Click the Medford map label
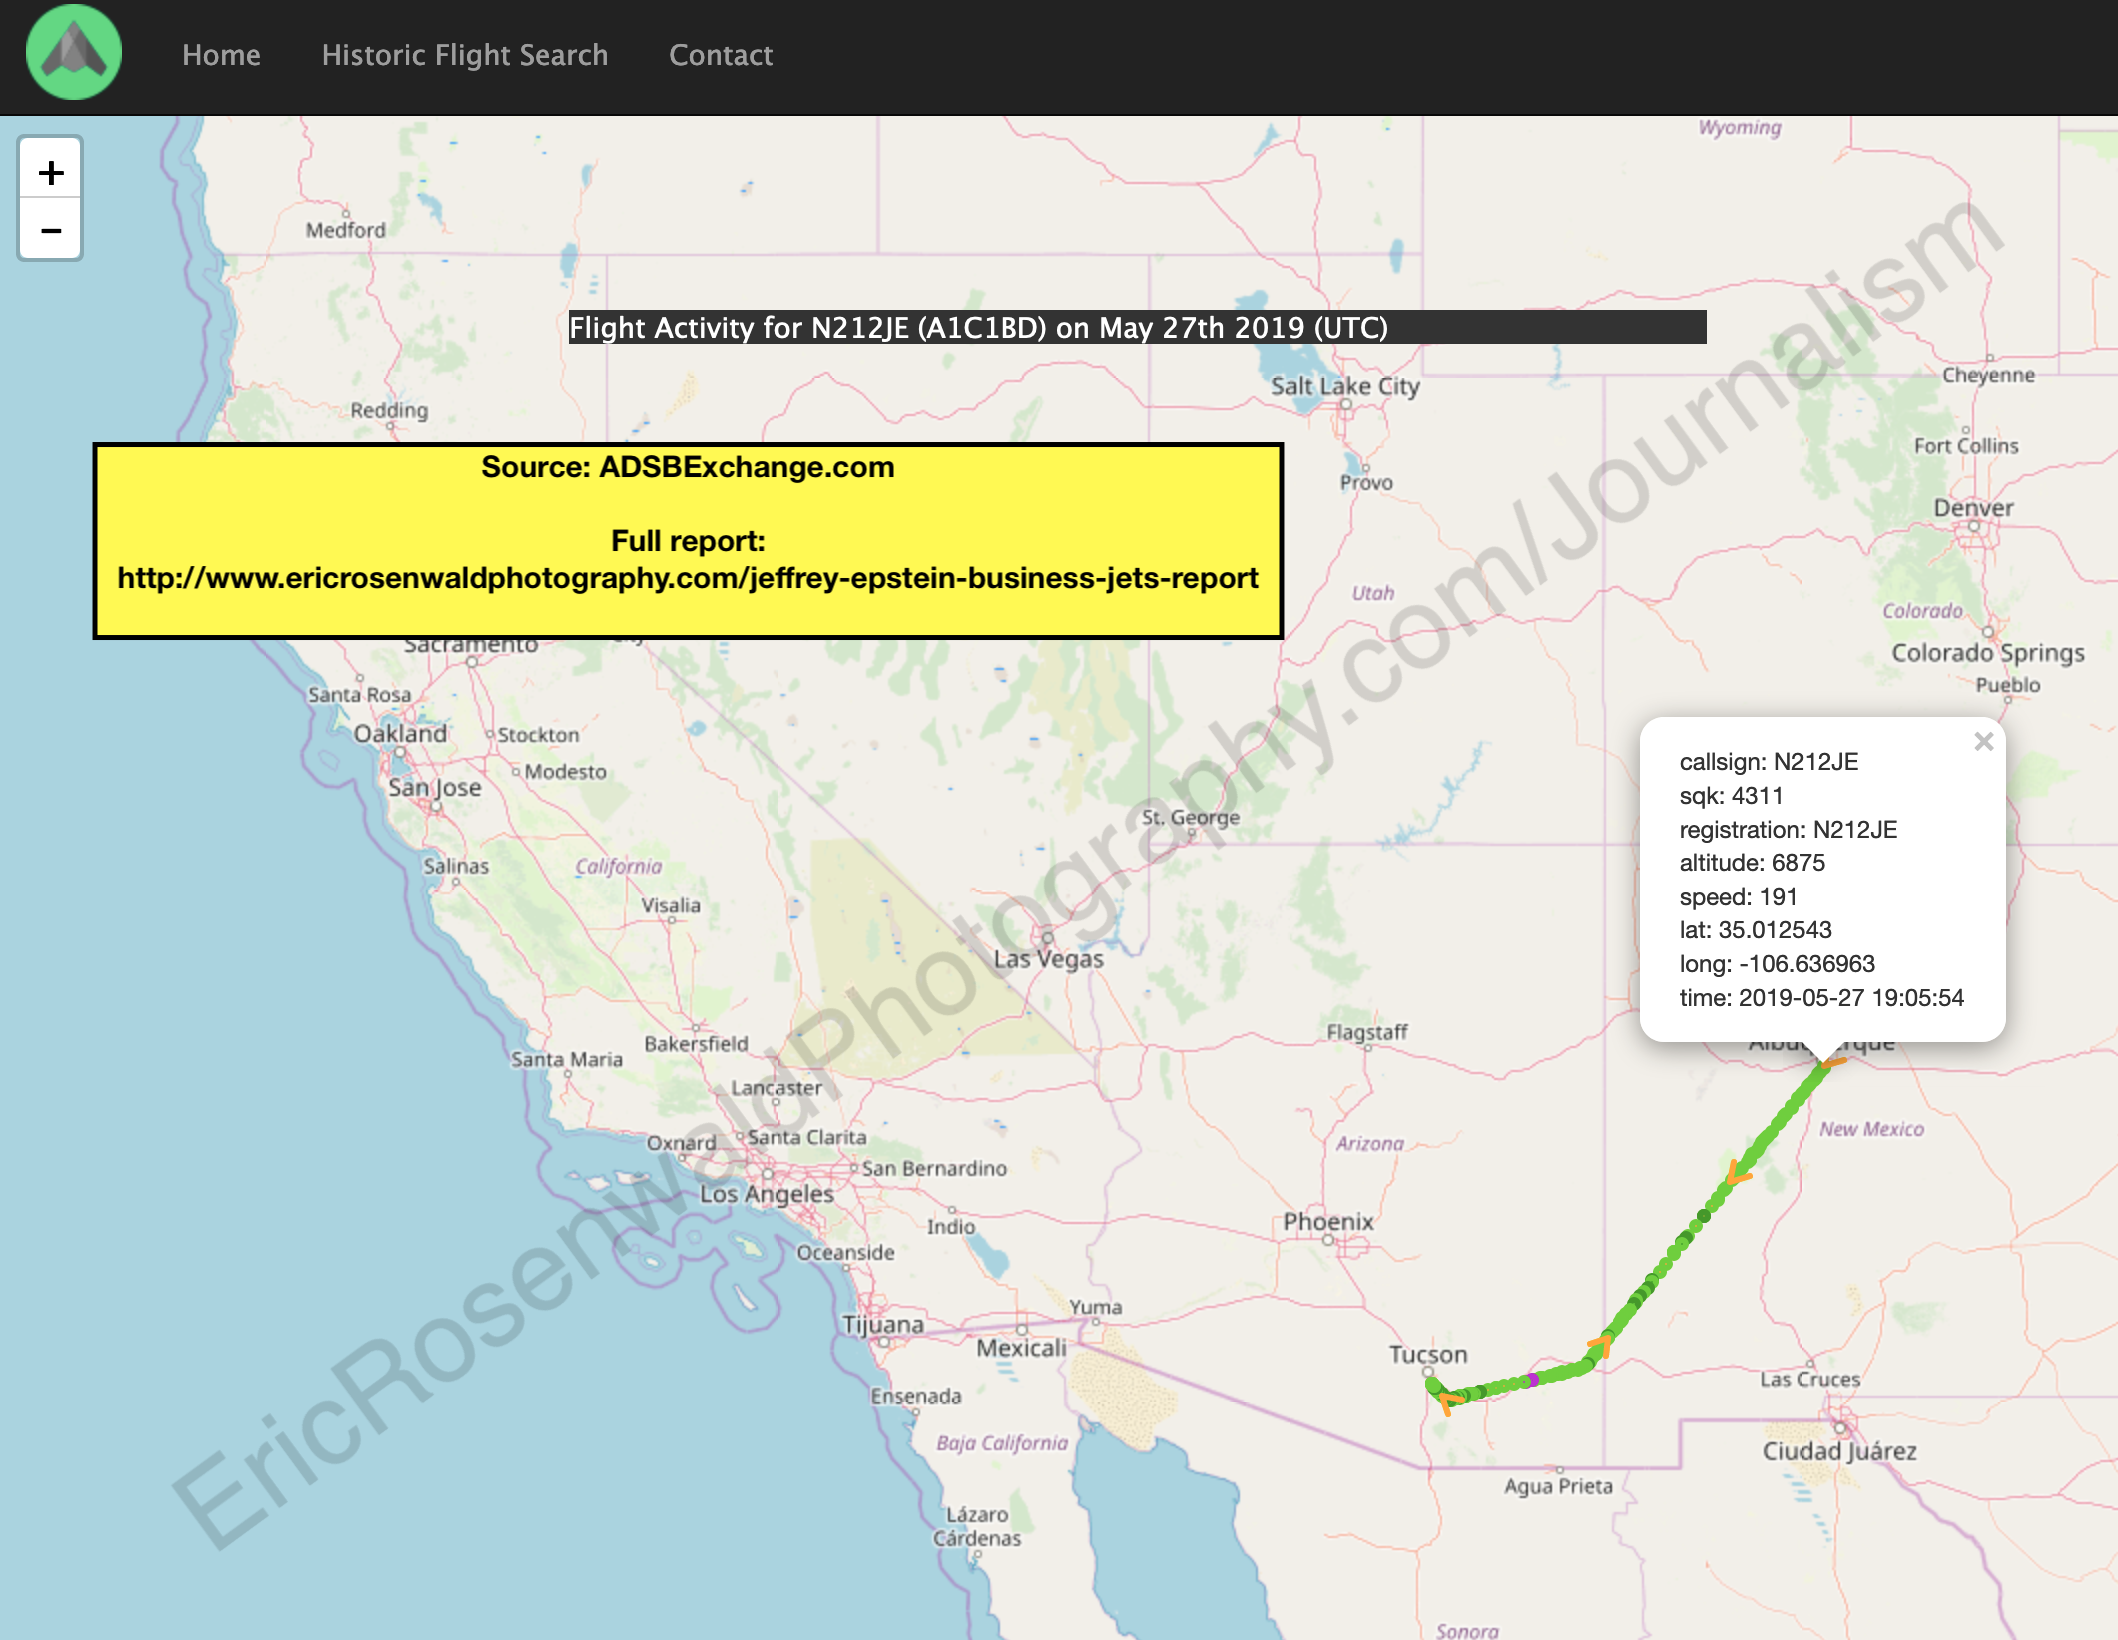 click(346, 230)
